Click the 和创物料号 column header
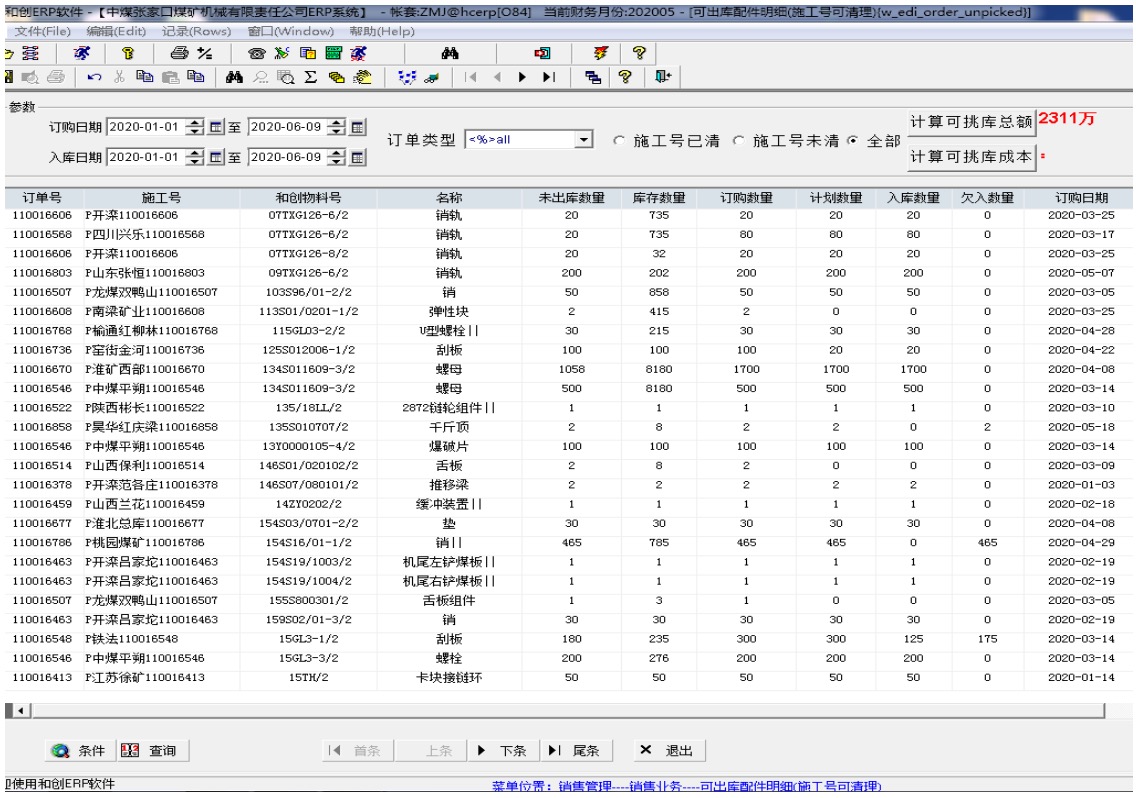1136x798 pixels. point(308,198)
